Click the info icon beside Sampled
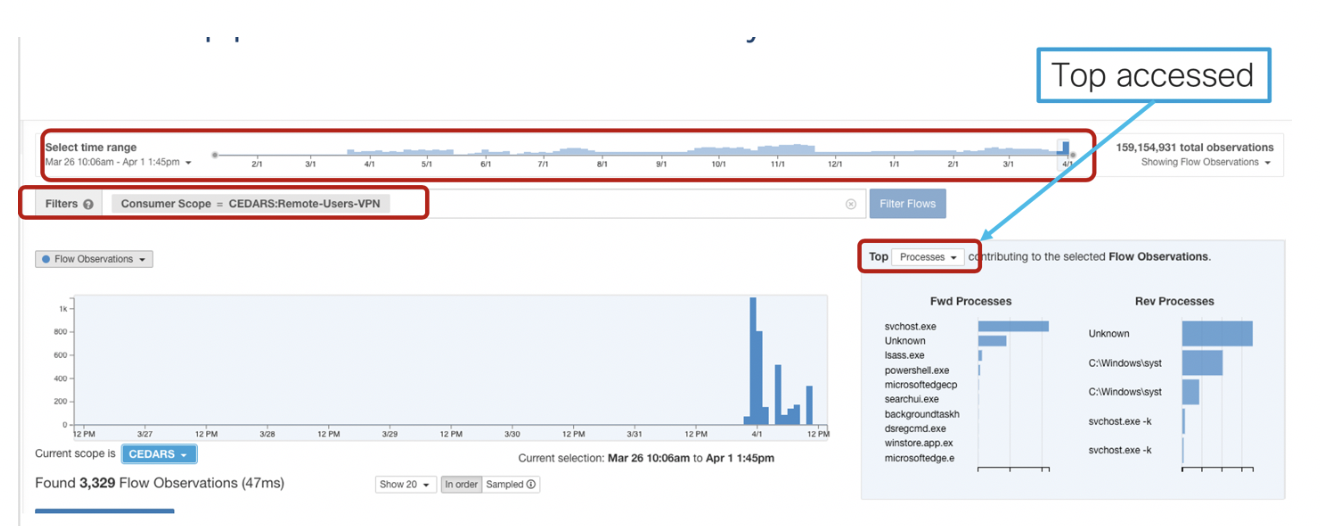Viewport: 1320px width, 526px height. pos(531,485)
